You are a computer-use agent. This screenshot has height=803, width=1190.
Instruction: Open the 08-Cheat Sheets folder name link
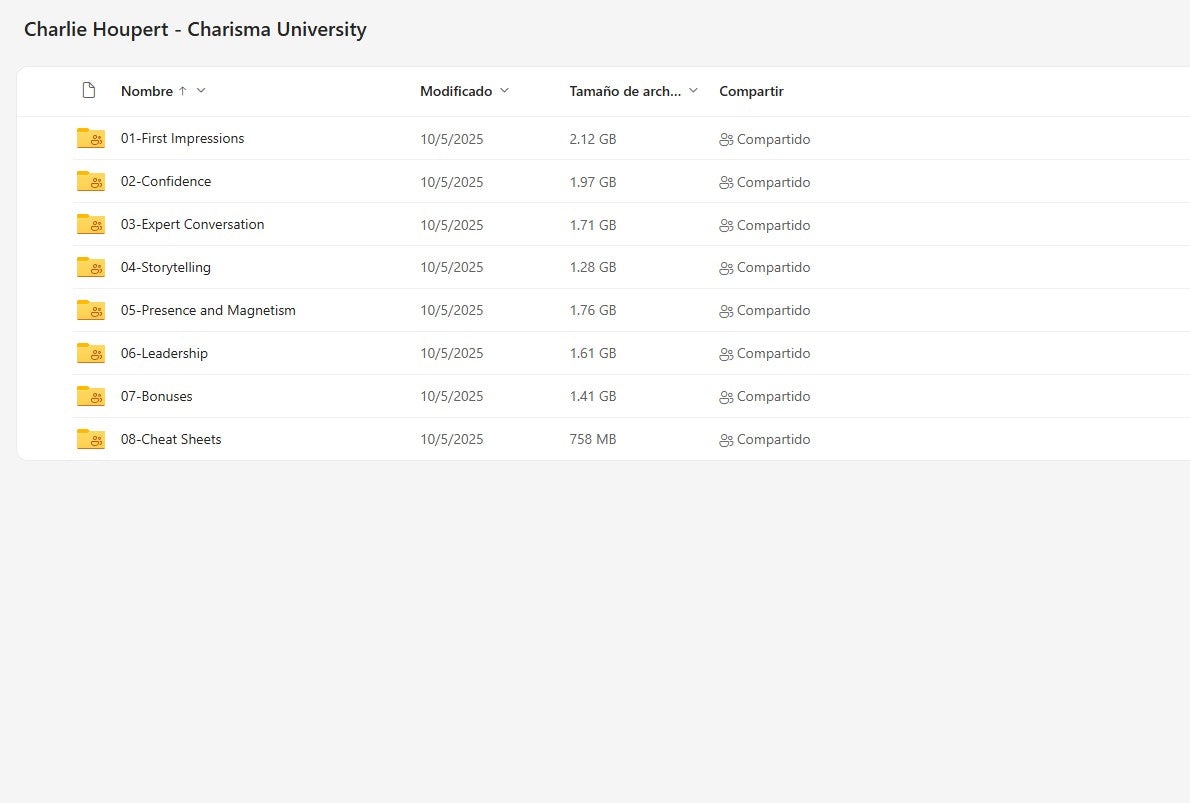171,440
